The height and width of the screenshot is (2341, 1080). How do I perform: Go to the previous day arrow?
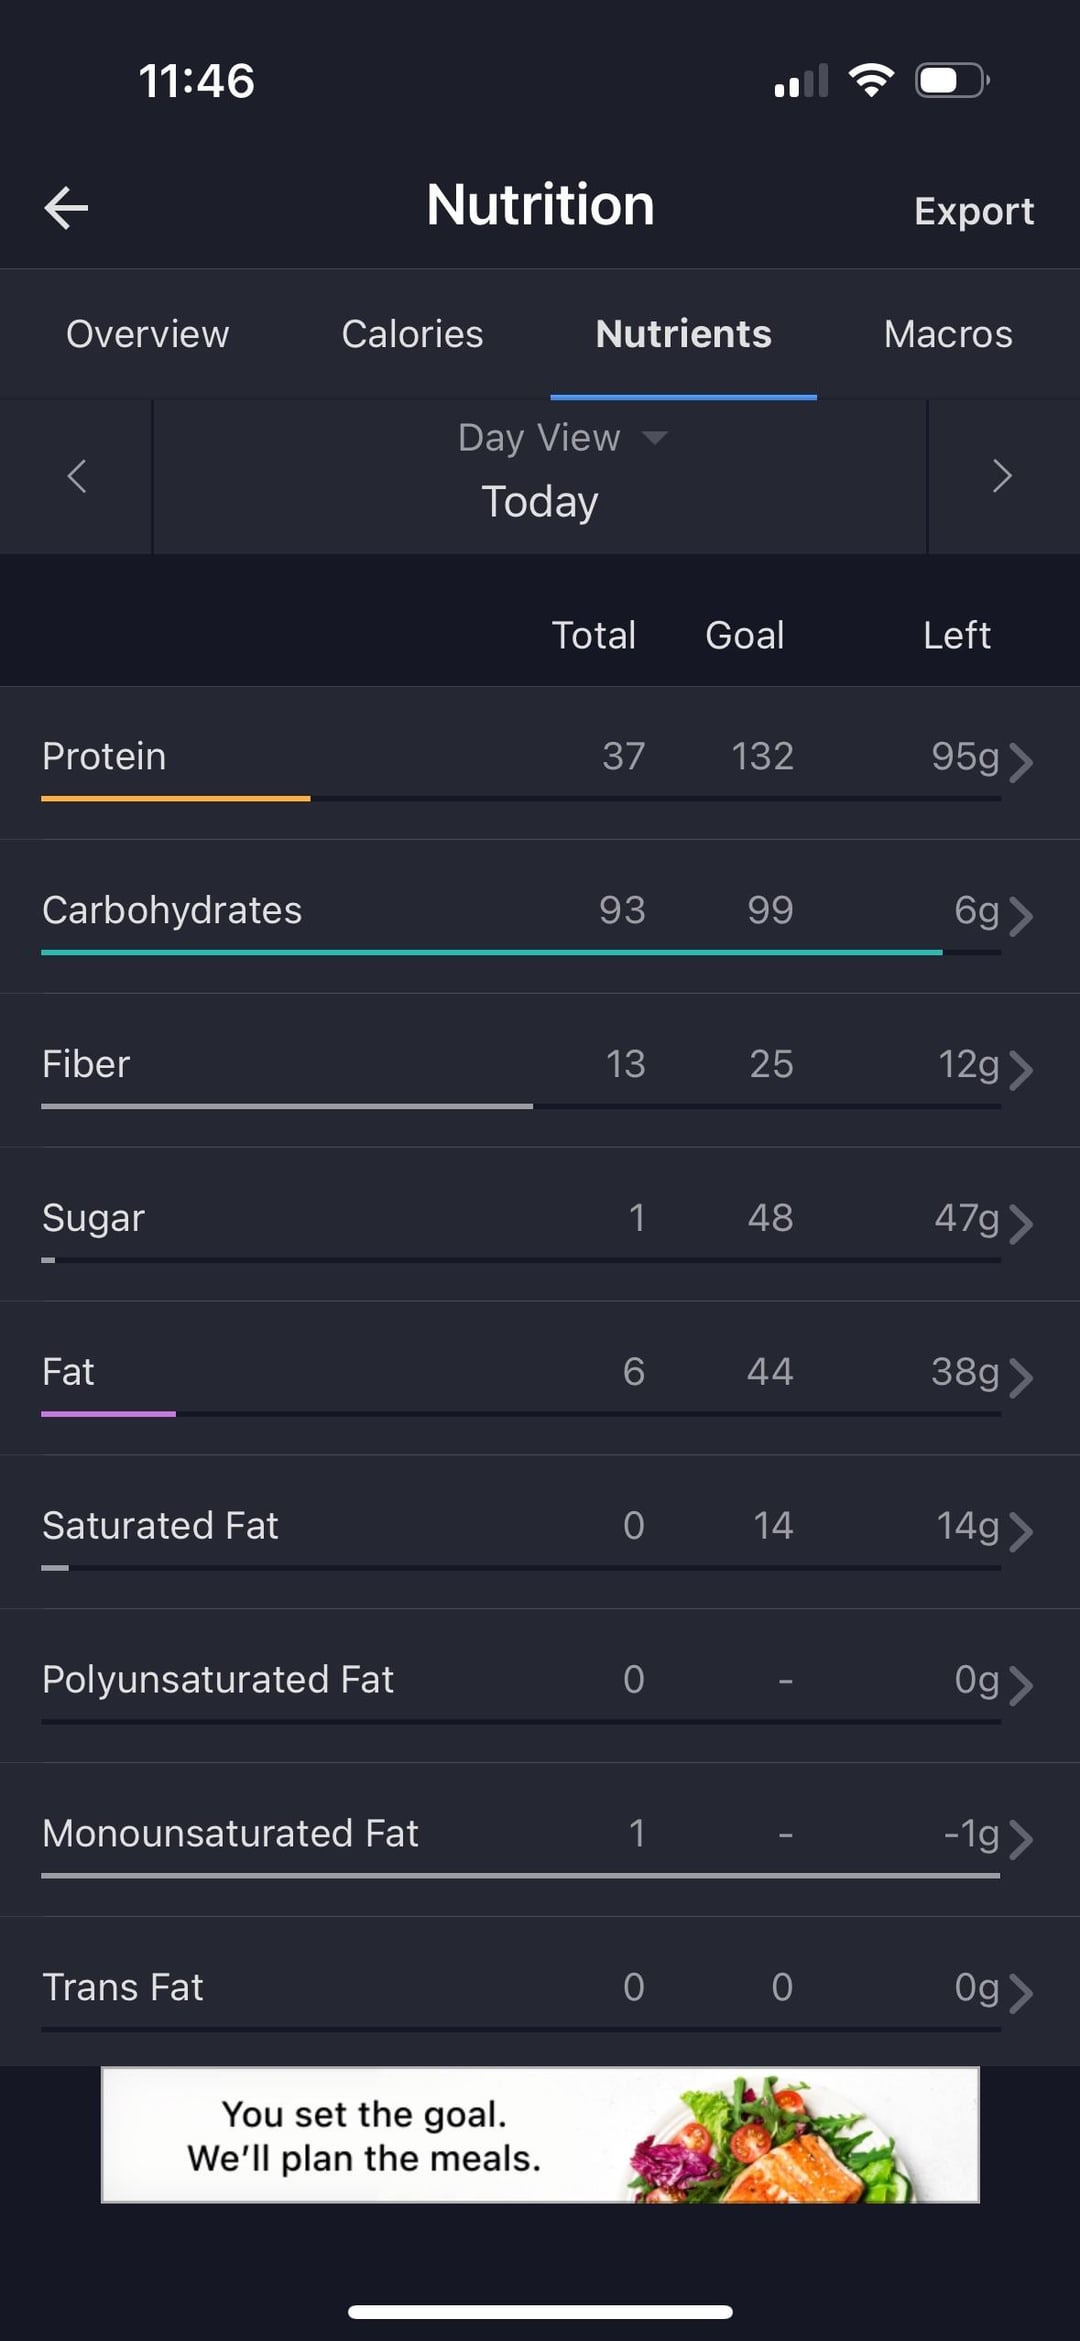coord(76,476)
